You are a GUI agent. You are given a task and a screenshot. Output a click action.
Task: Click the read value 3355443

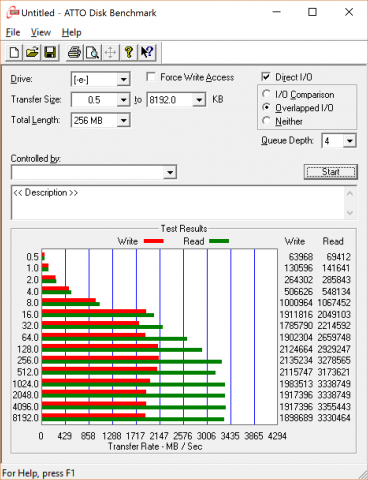pyautogui.click(x=334, y=407)
